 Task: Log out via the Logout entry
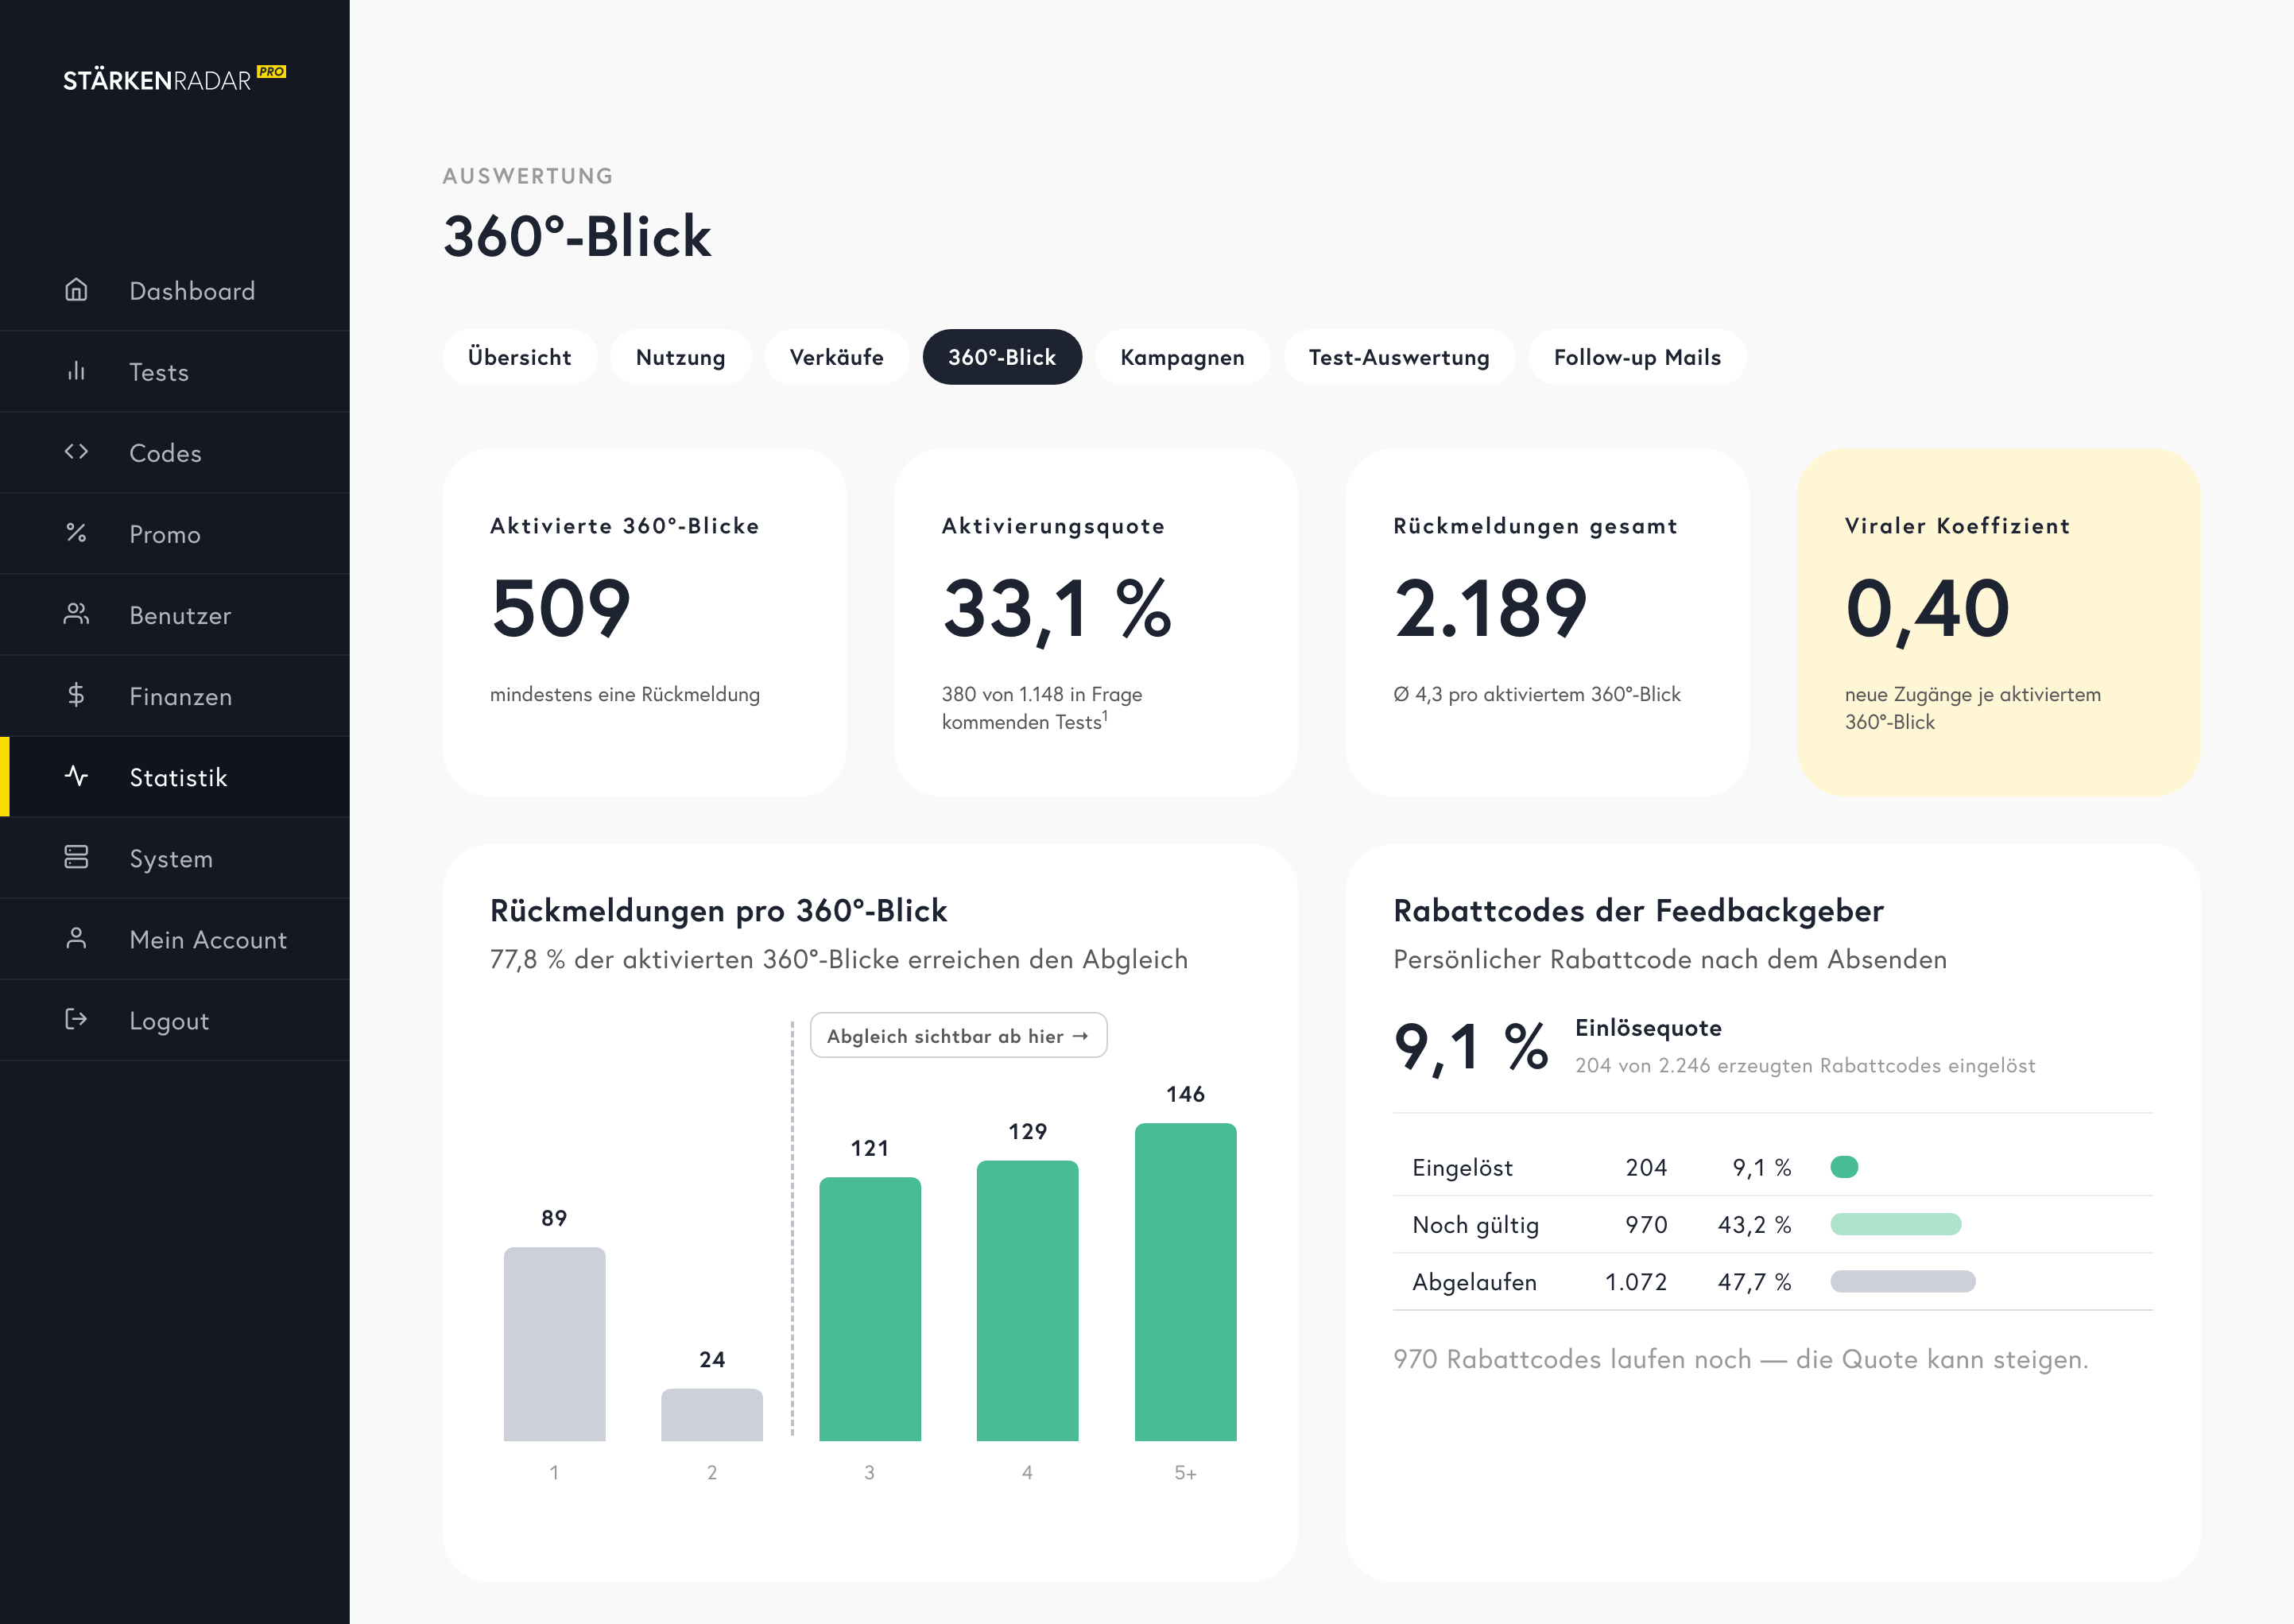coord(175,1019)
